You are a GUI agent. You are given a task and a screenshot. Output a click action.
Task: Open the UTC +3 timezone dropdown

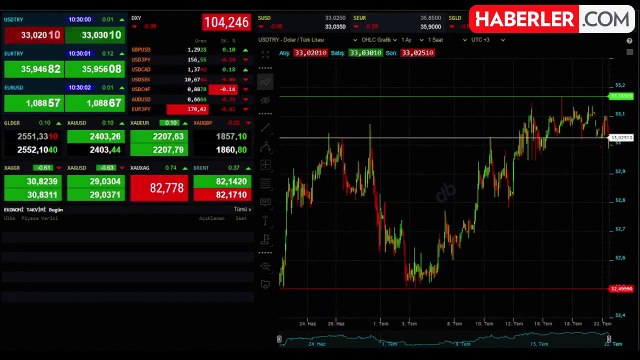[488, 40]
